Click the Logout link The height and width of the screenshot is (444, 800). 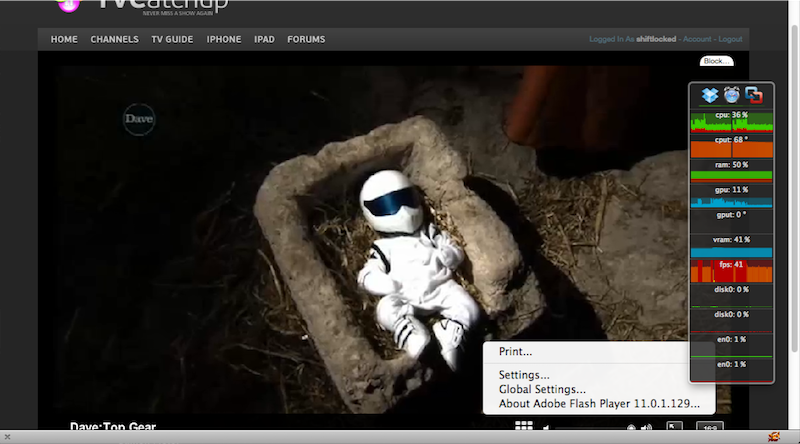730,39
